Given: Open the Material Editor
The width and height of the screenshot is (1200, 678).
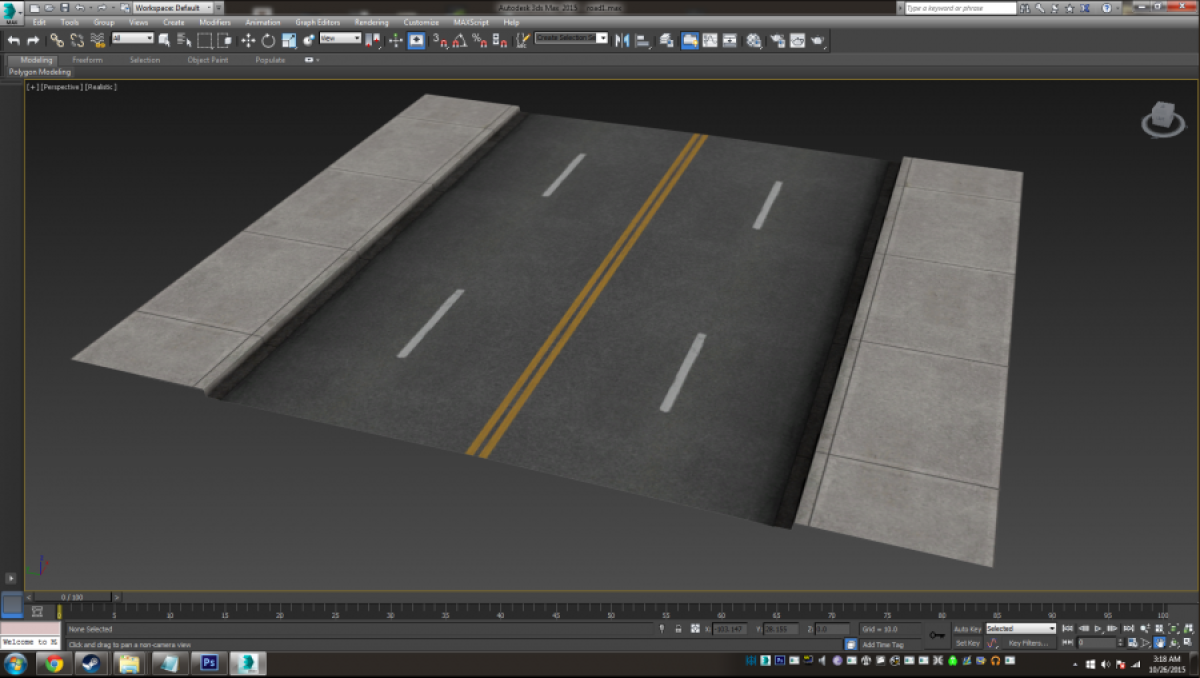Looking at the screenshot, I should [x=754, y=41].
